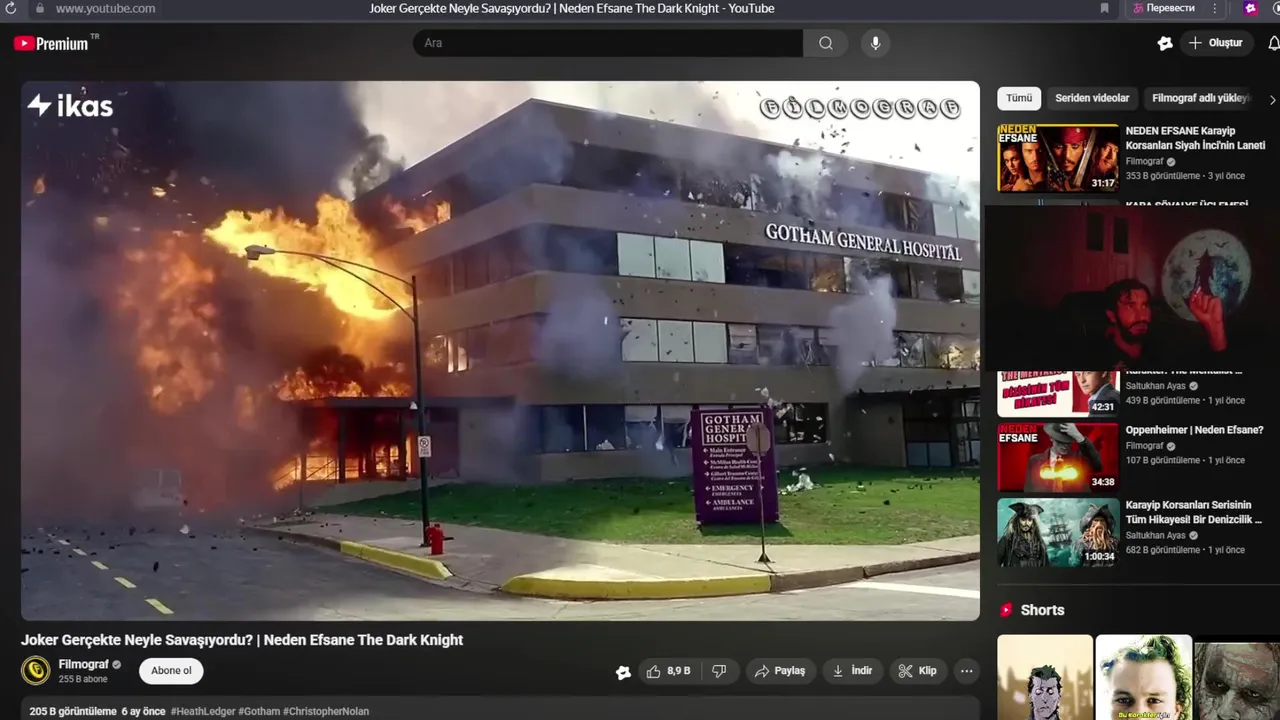
Task: Open the Oppenheimer Neden Efsane thumbnail
Action: (x=1058, y=457)
